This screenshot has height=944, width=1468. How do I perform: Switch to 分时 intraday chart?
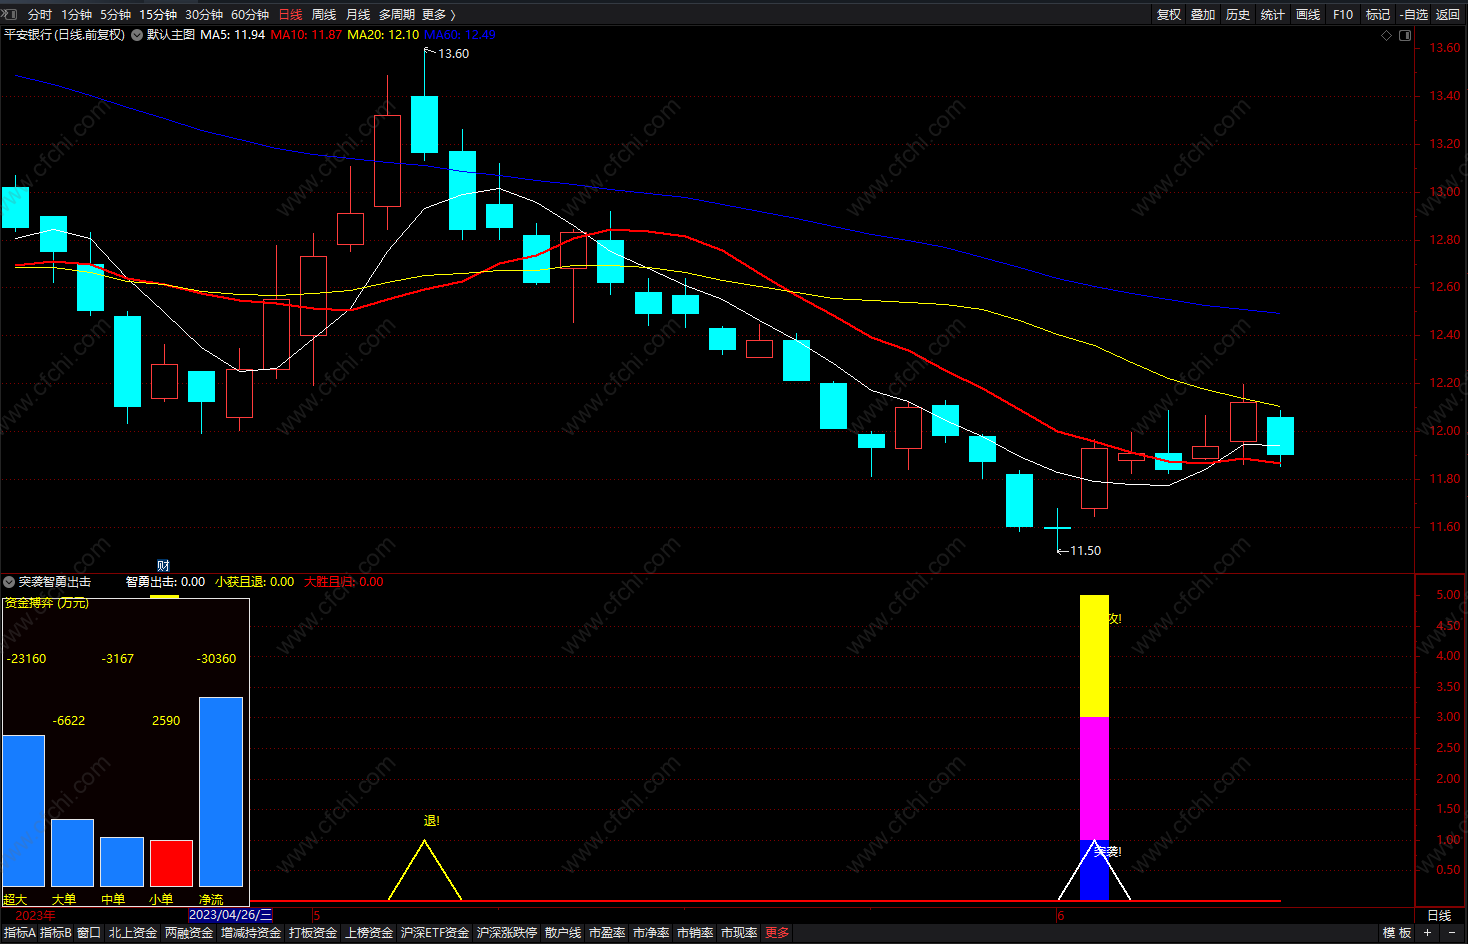pos(40,14)
